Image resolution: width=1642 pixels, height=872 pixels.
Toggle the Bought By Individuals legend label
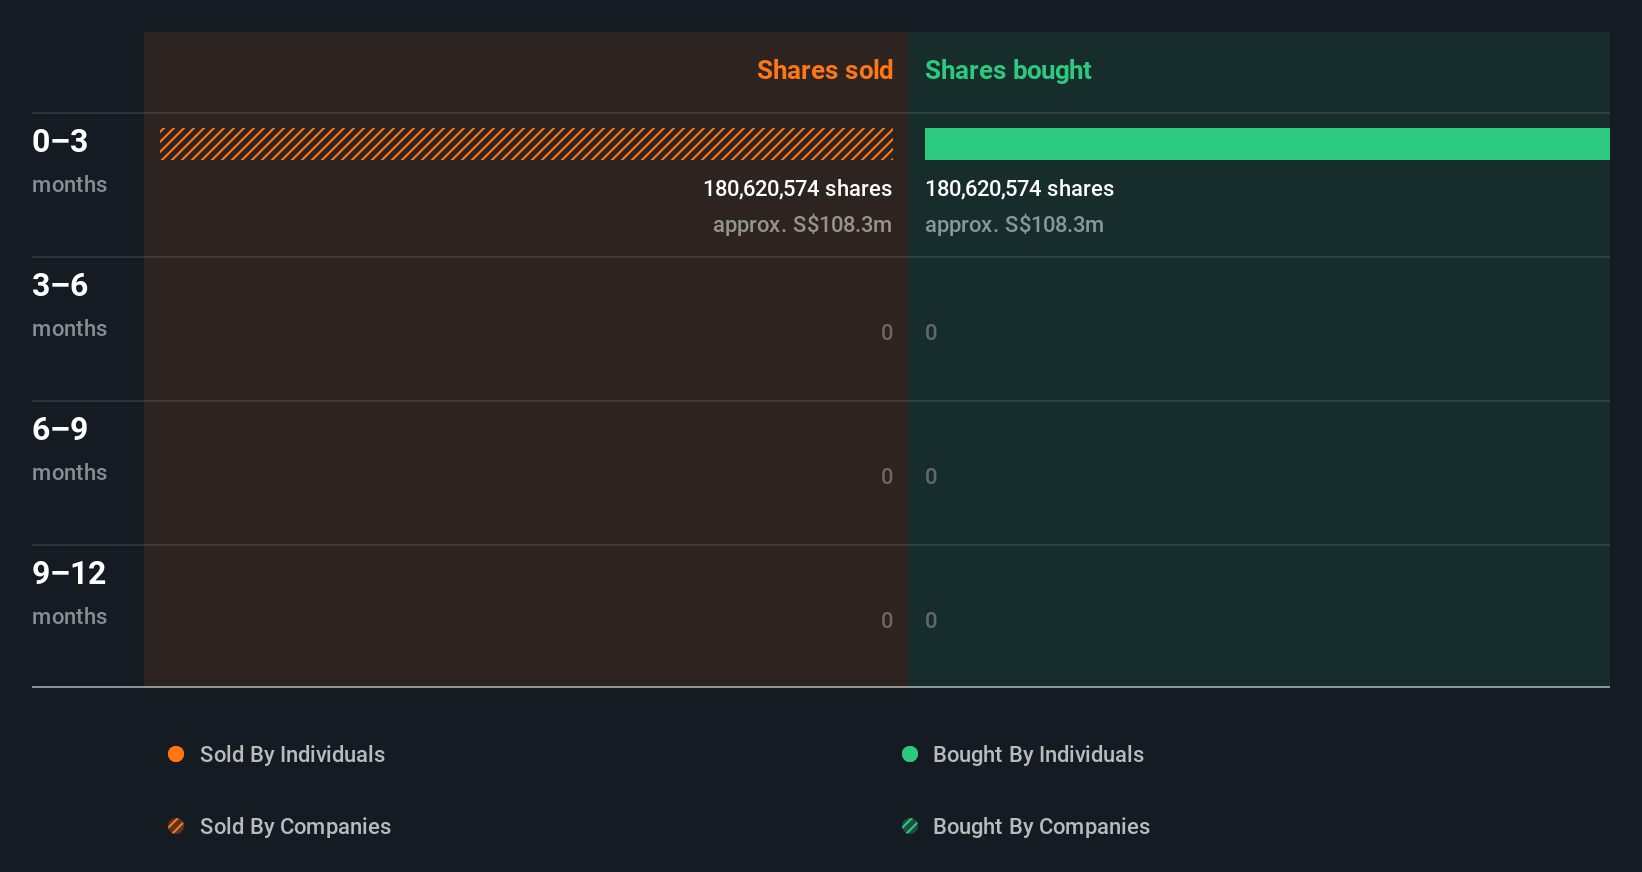pyautogui.click(x=1038, y=755)
